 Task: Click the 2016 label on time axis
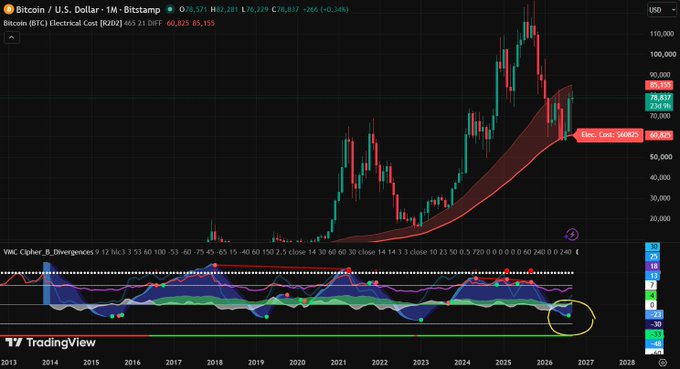point(132,362)
